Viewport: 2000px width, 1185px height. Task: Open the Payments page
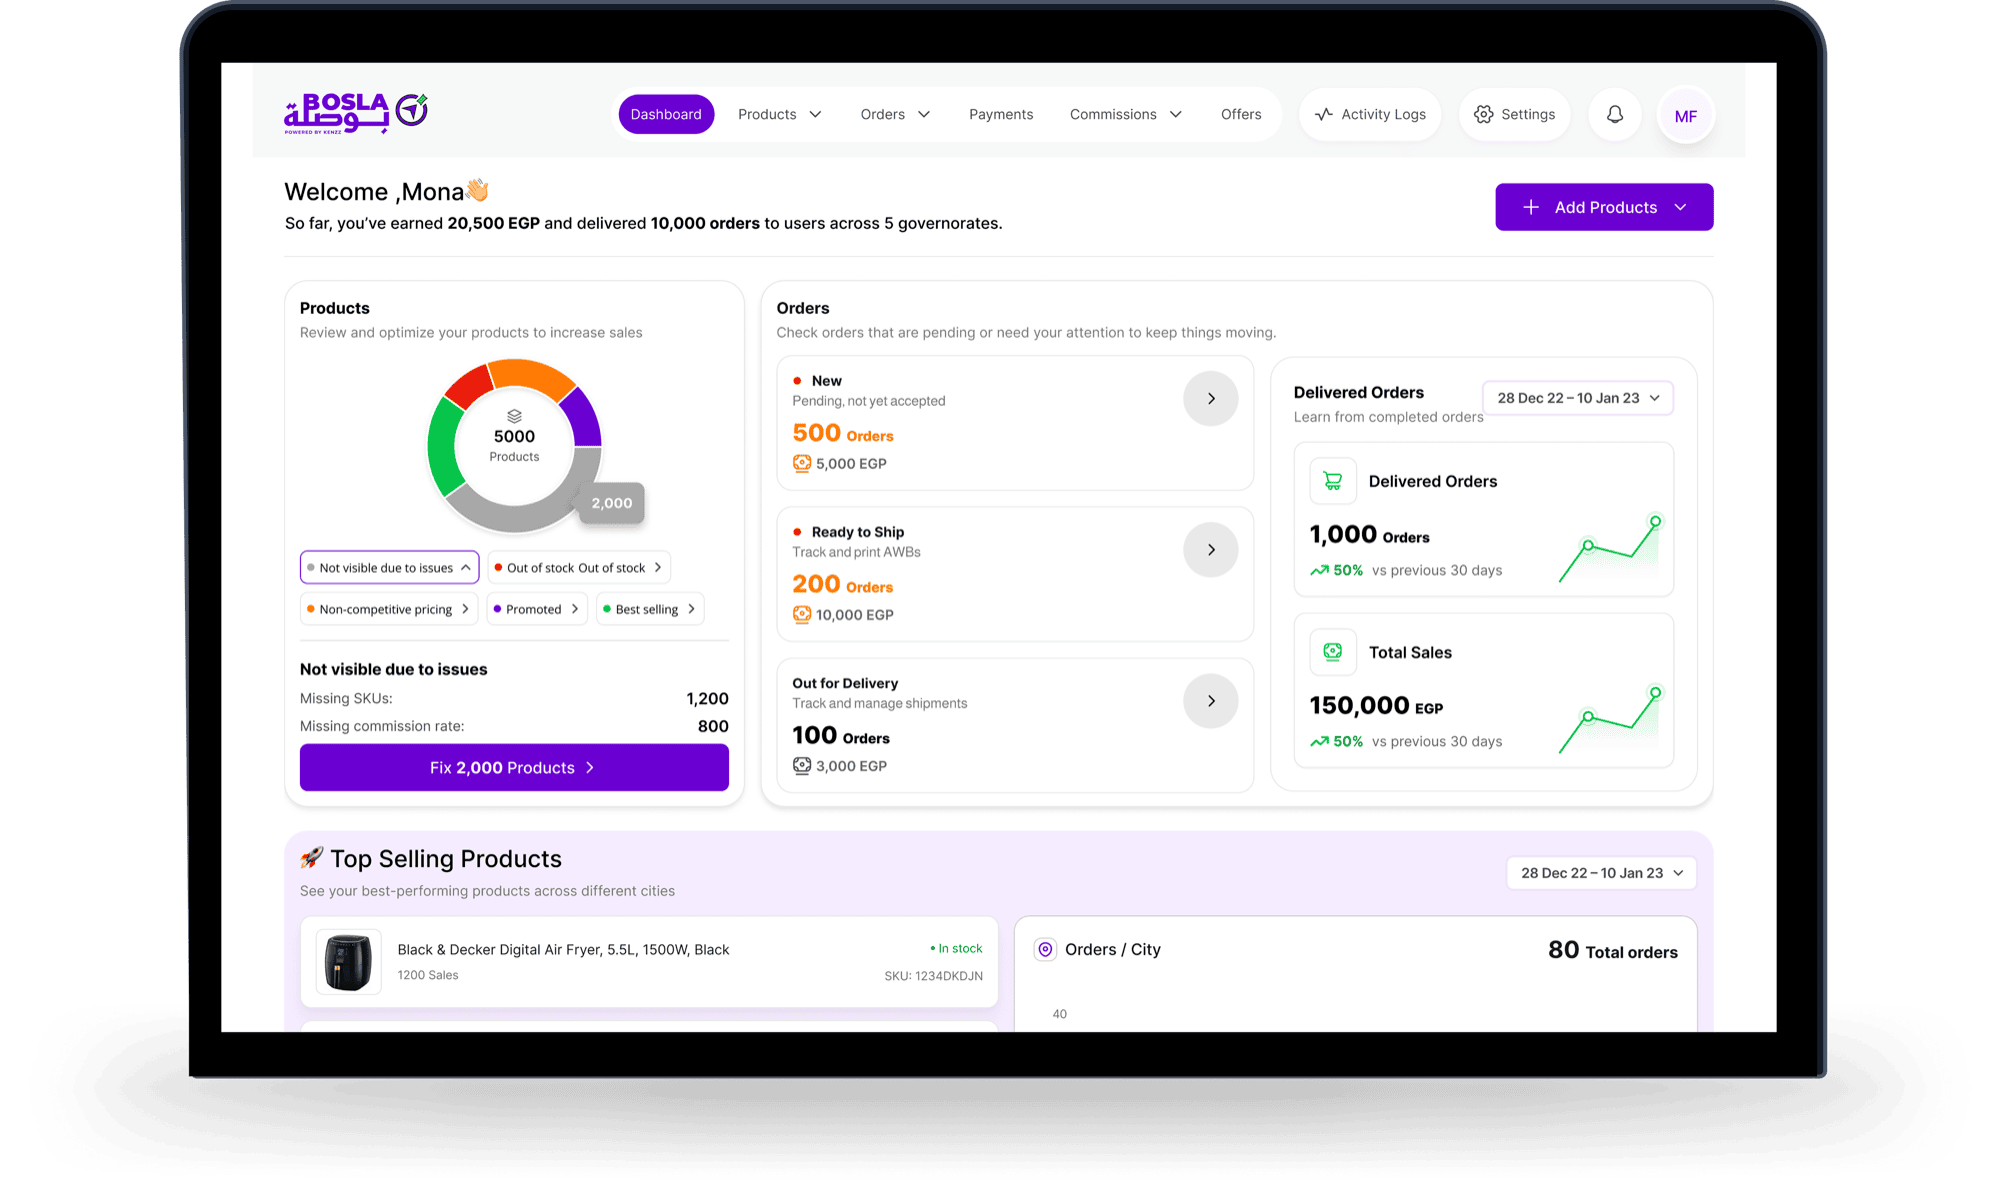pos(1001,114)
